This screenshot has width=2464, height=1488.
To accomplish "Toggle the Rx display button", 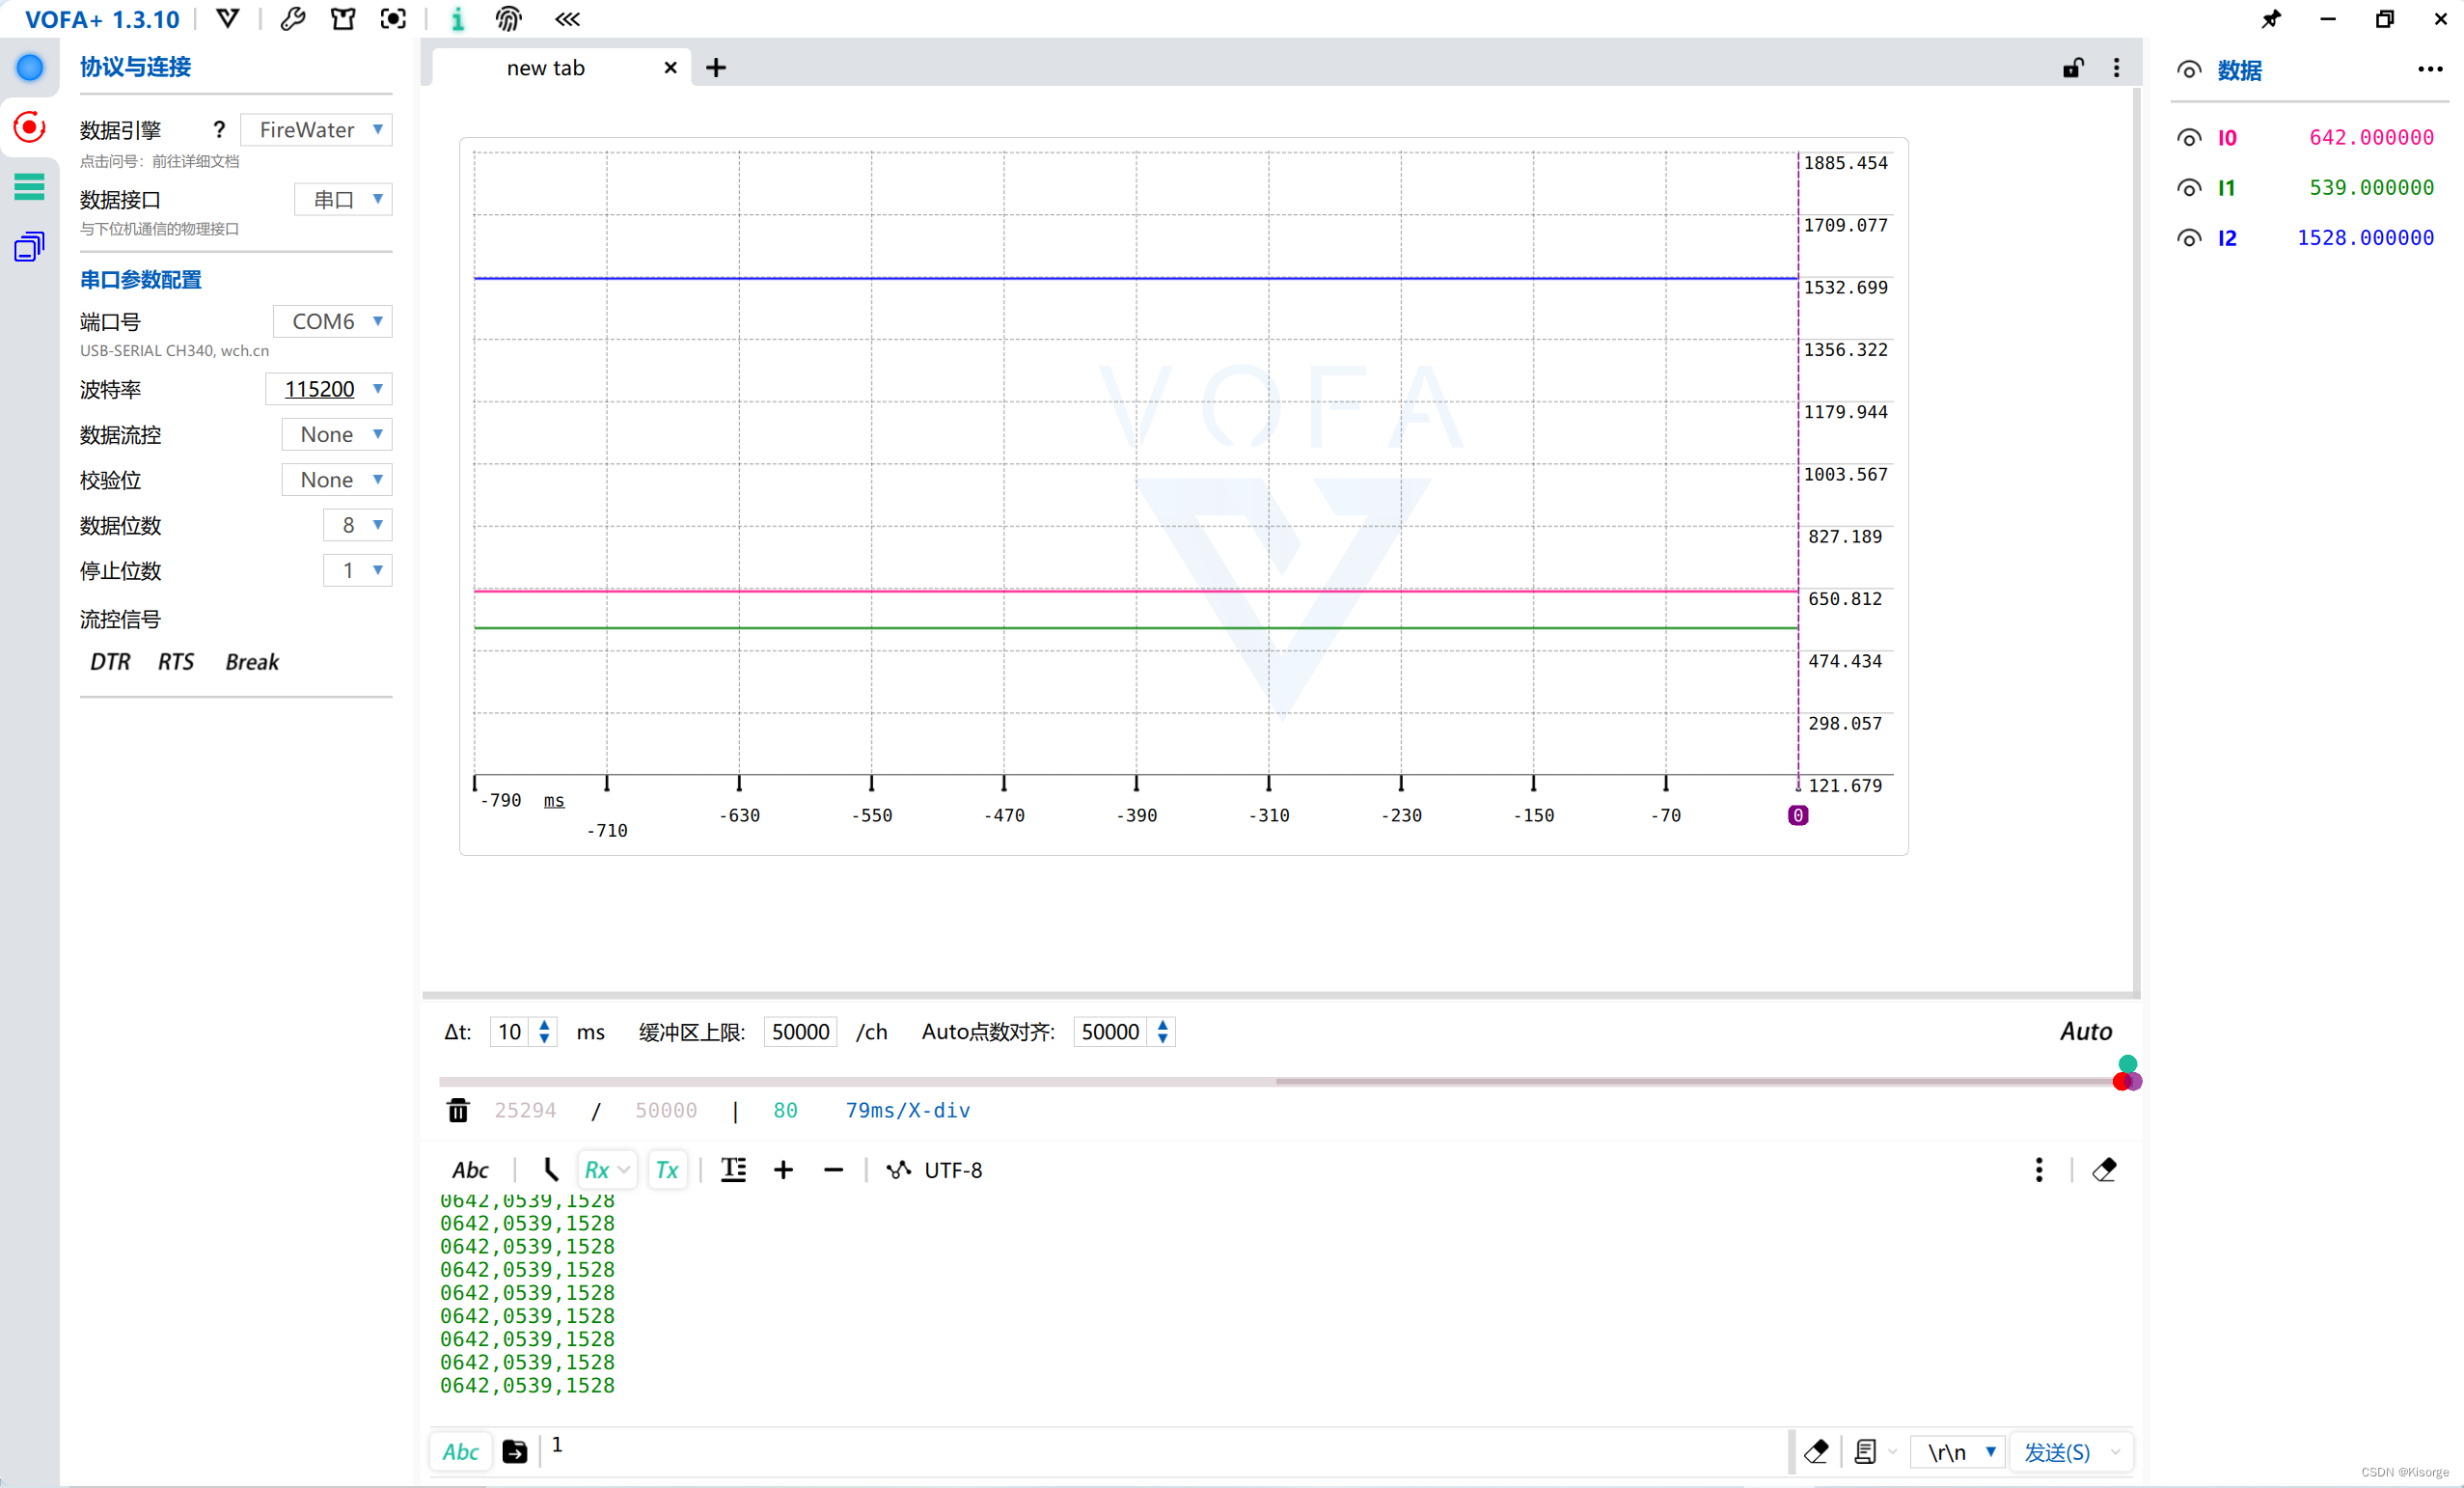I will pyautogui.click(x=598, y=1169).
